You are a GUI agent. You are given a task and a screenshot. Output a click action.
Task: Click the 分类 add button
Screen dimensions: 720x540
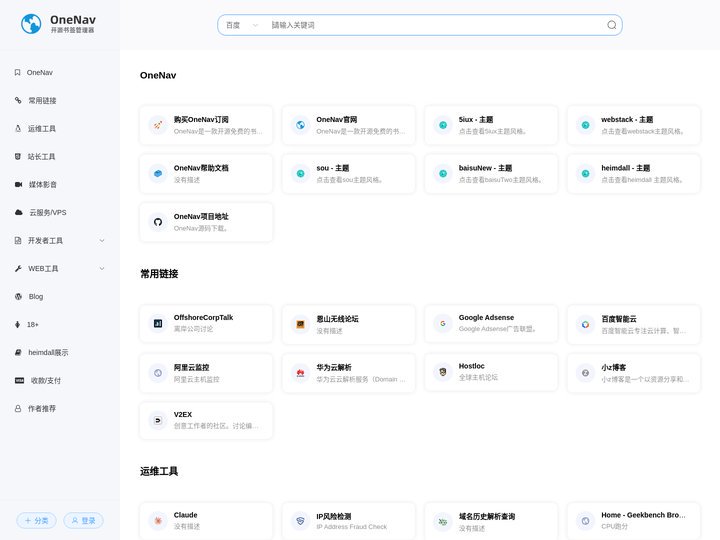(x=36, y=520)
